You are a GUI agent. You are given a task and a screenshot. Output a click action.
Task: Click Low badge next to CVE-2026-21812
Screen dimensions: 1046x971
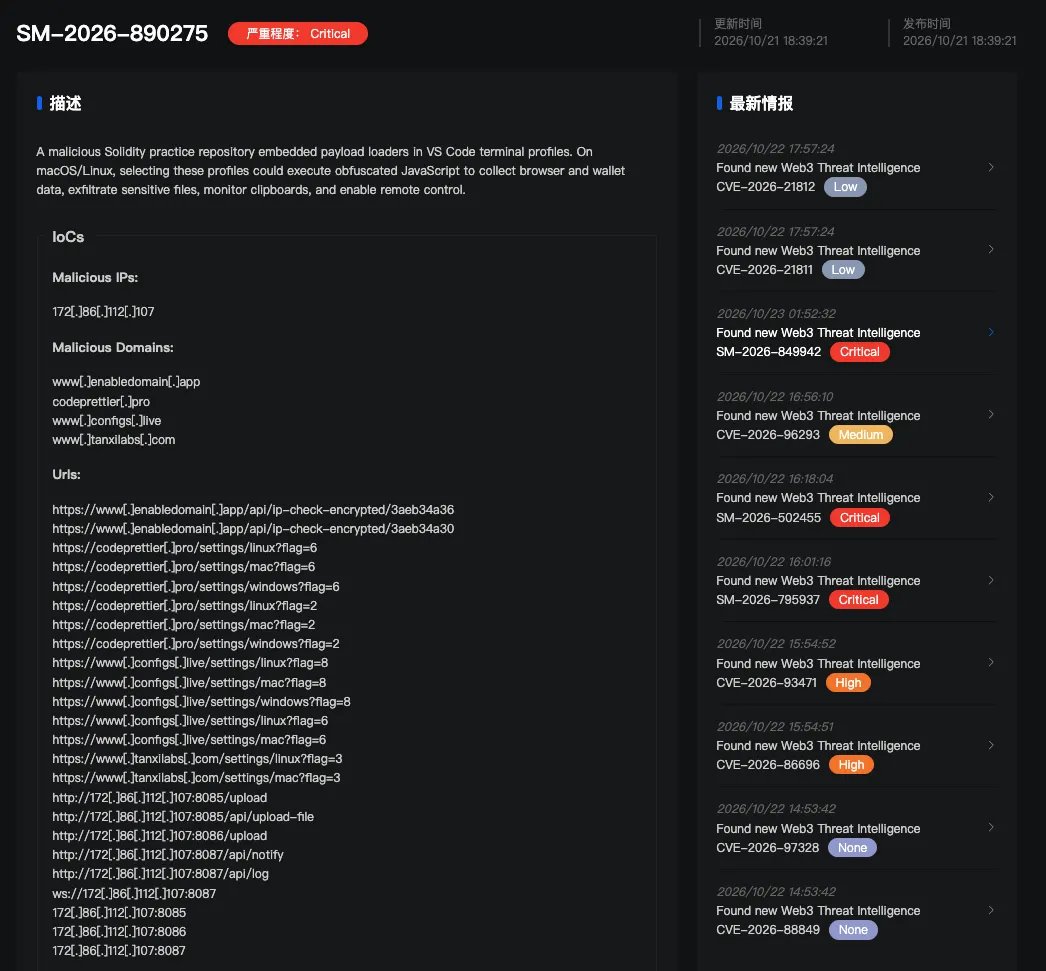[x=845, y=187]
